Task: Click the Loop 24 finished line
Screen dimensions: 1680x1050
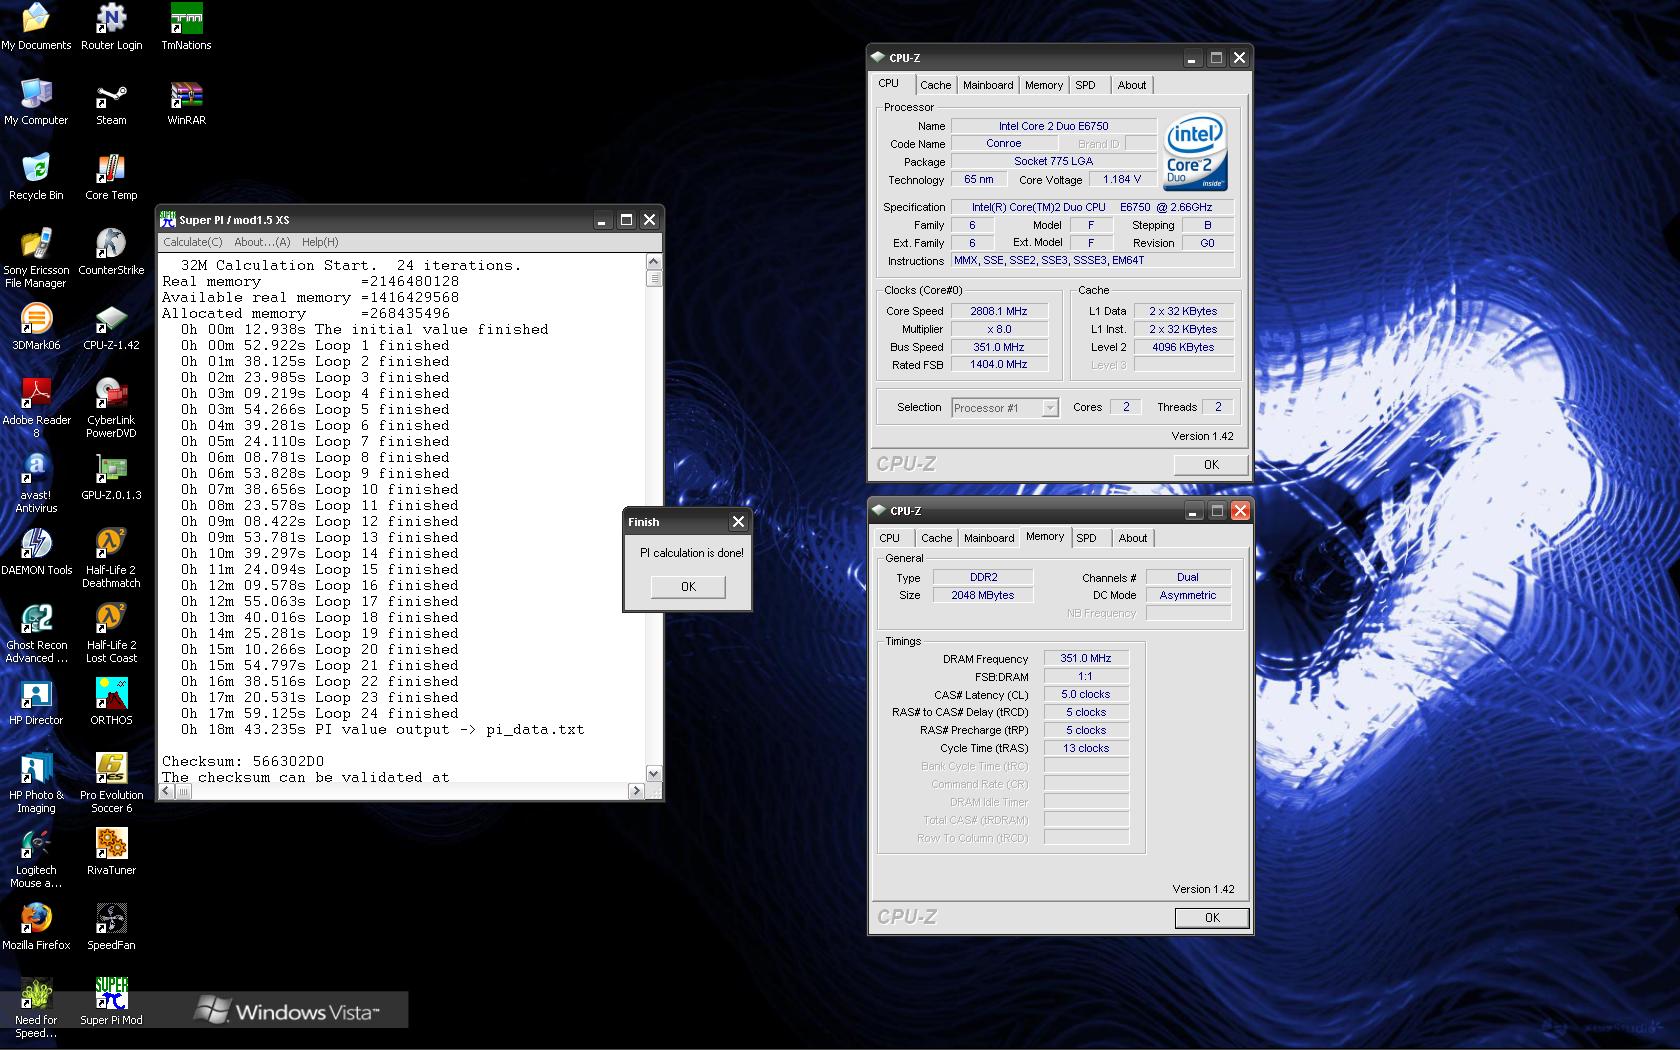Action: click(x=320, y=713)
